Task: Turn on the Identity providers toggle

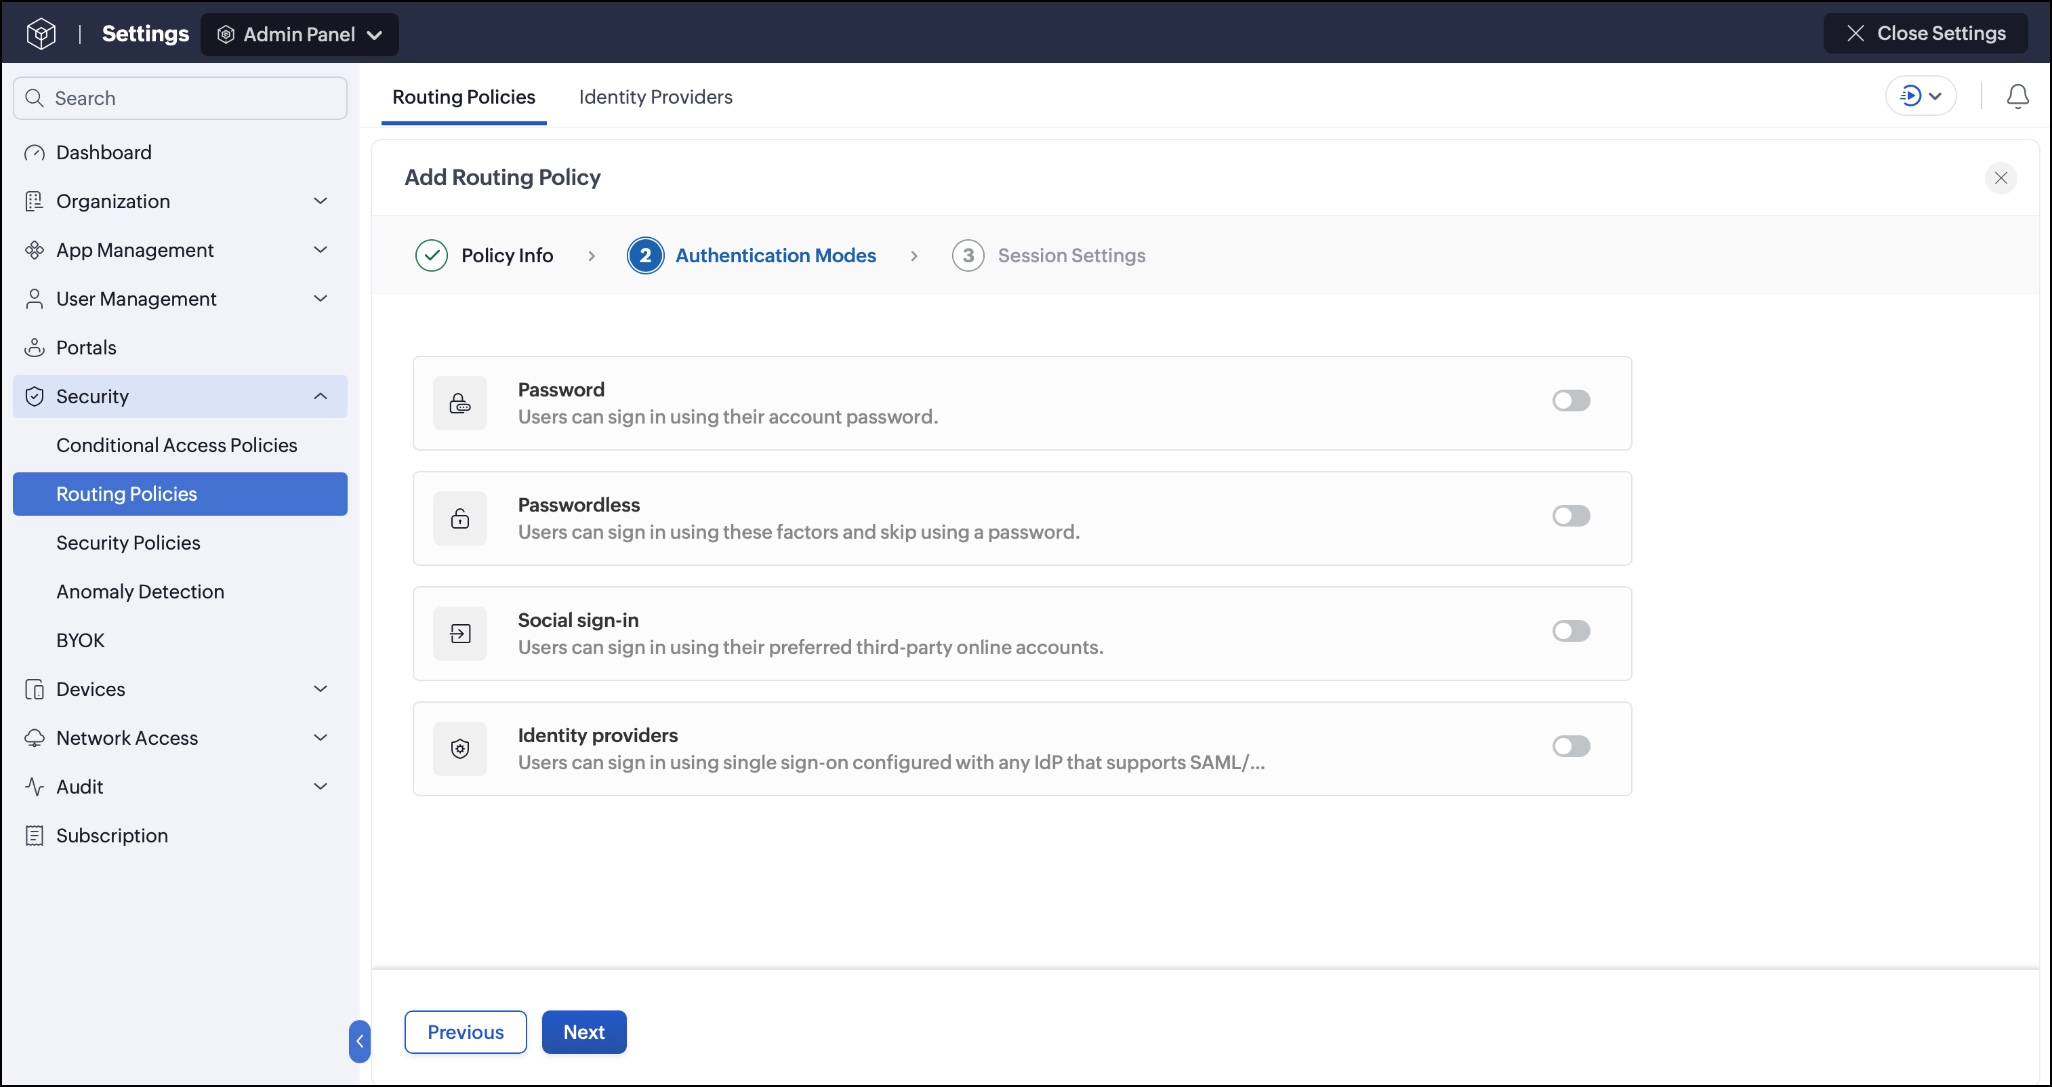Action: point(1571,746)
